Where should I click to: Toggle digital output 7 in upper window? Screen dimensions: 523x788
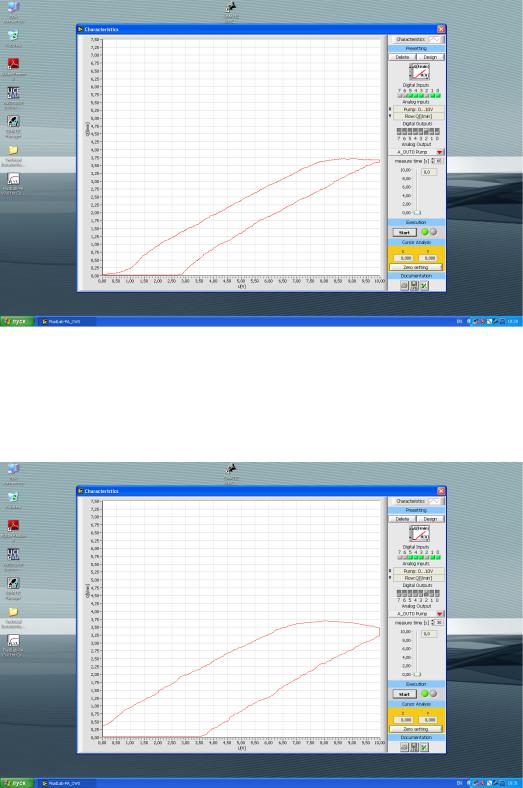tap(399, 131)
